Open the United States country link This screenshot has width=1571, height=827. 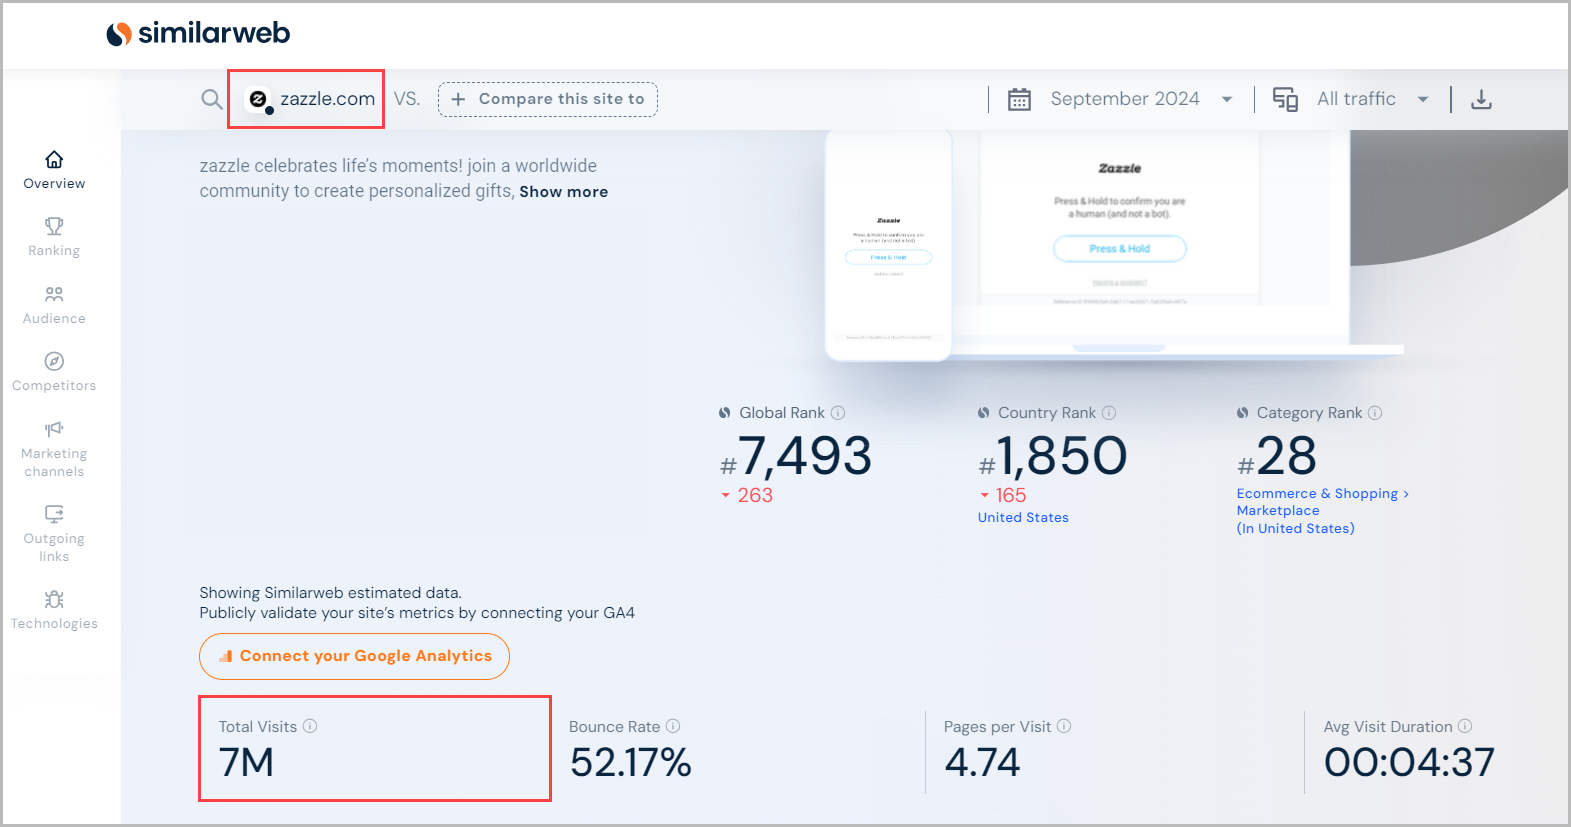(x=1023, y=518)
